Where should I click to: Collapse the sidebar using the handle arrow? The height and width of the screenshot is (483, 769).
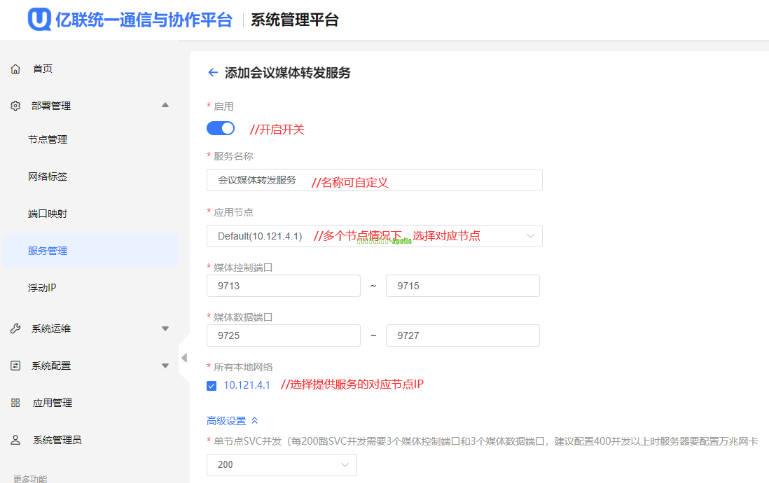point(184,358)
